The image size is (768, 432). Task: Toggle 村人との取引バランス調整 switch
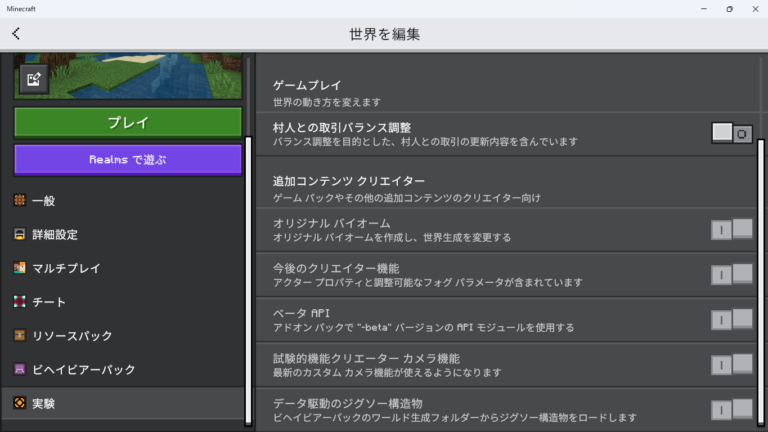(731, 133)
